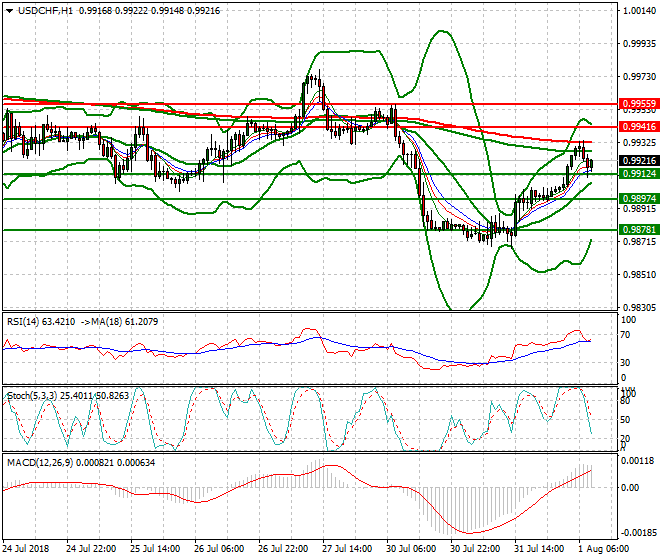Screen dimensions: 660x560
Task: Select the USDCHF,H1 chart title text
Action: 45,11
